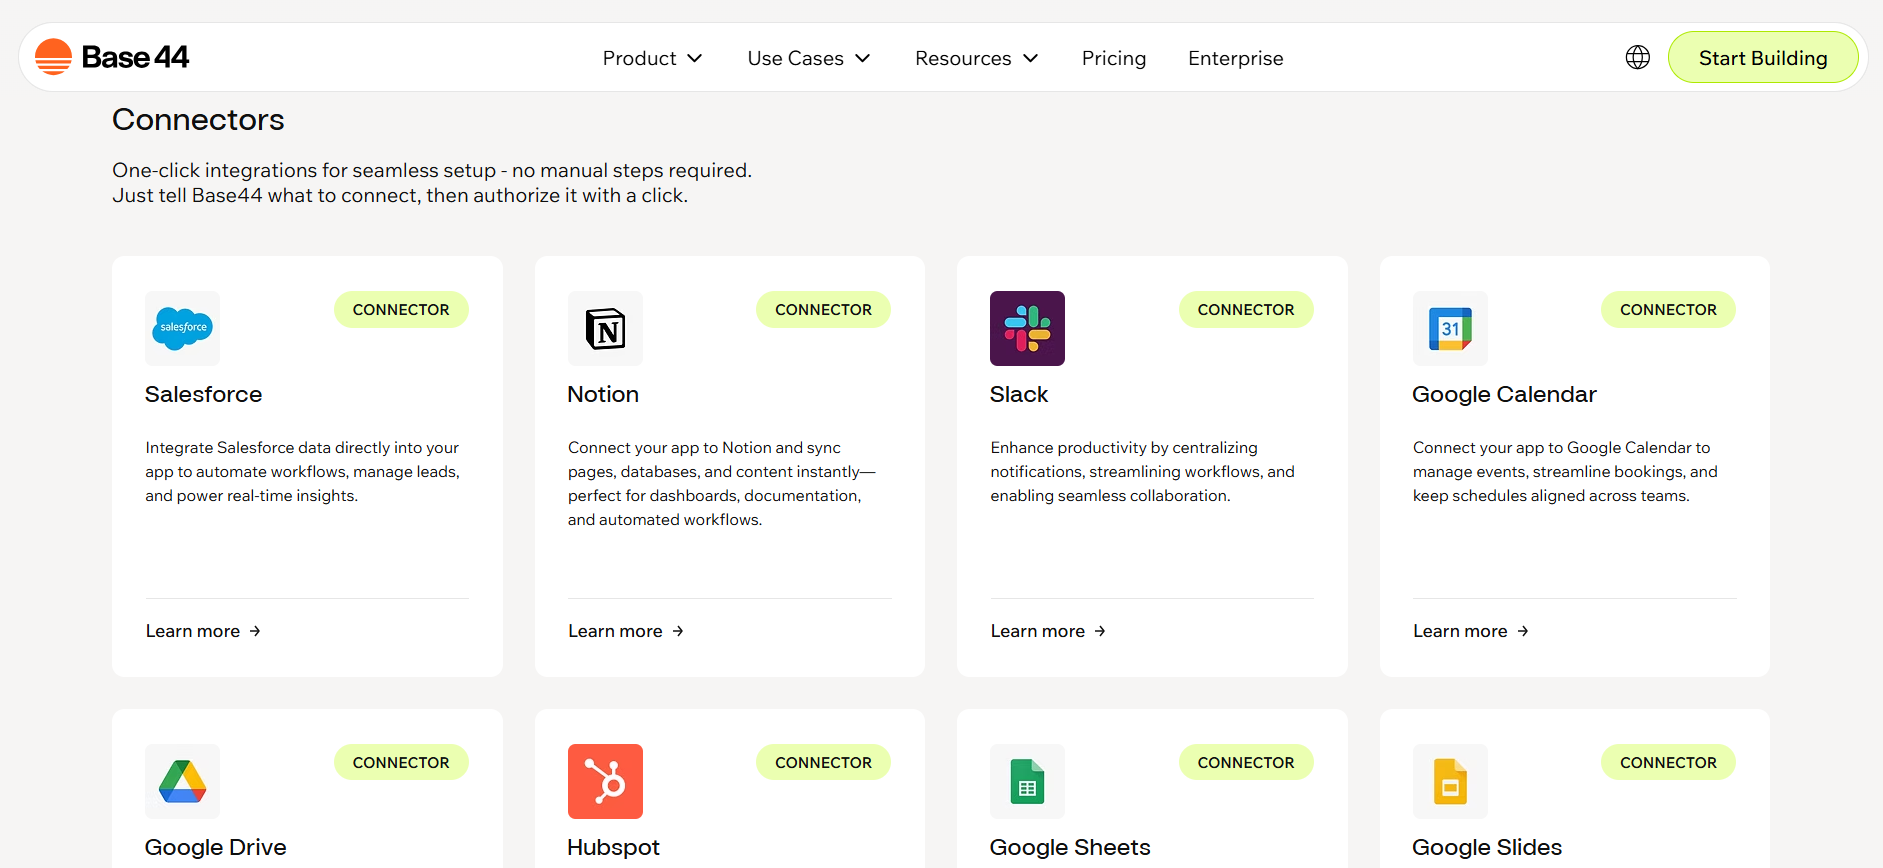The height and width of the screenshot is (868, 1883).
Task: Select the Google Drive card title
Action: [216, 847]
